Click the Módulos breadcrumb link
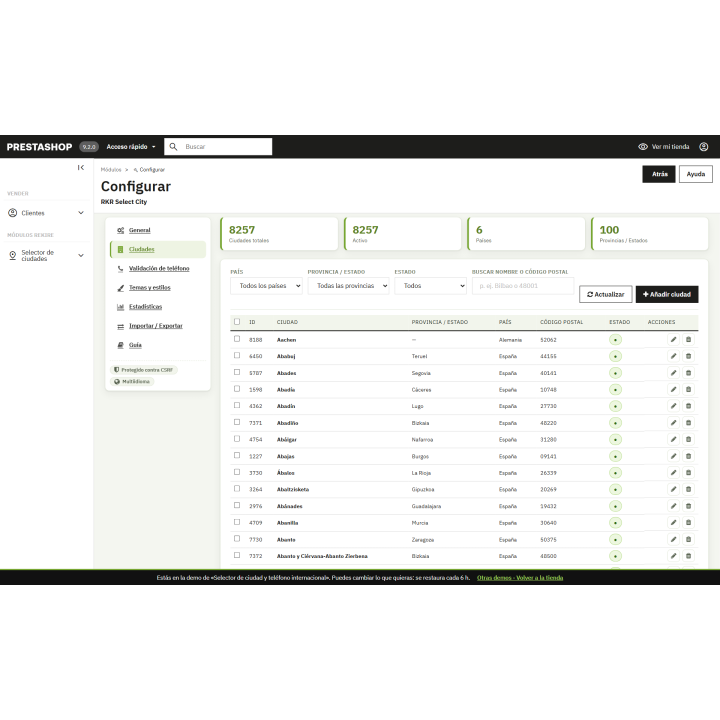Screen dimensions: 720x720 click(x=111, y=170)
